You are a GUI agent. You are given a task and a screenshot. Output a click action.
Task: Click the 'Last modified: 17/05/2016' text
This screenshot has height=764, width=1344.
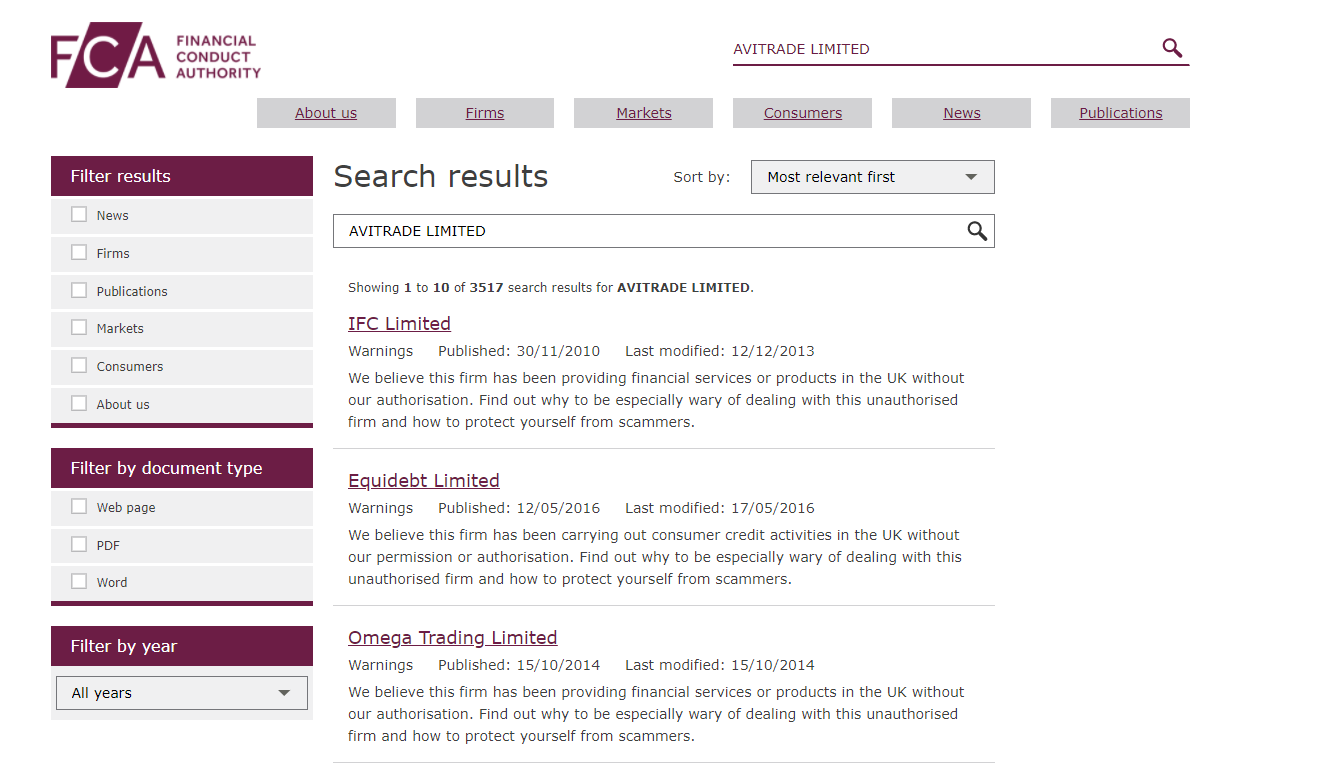[720, 508]
